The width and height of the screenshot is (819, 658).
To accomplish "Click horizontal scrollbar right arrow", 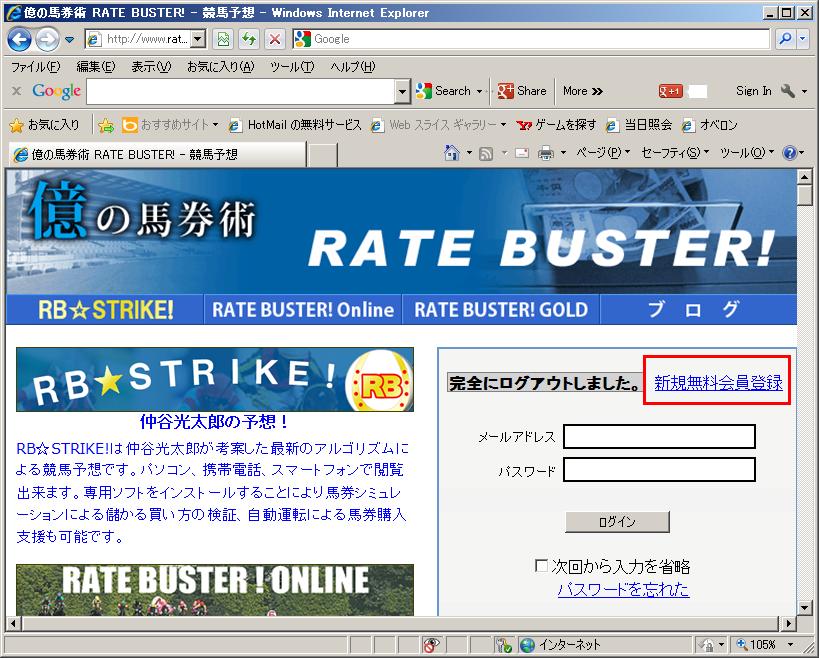I will click(x=788, y=623).
